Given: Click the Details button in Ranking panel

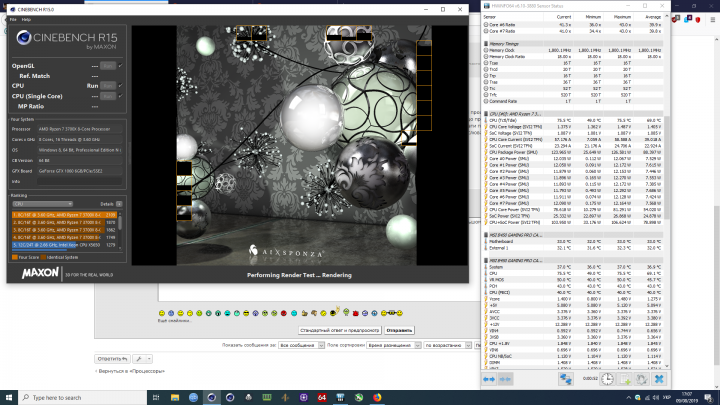Looking at the screenshot, I should (119, 204).
